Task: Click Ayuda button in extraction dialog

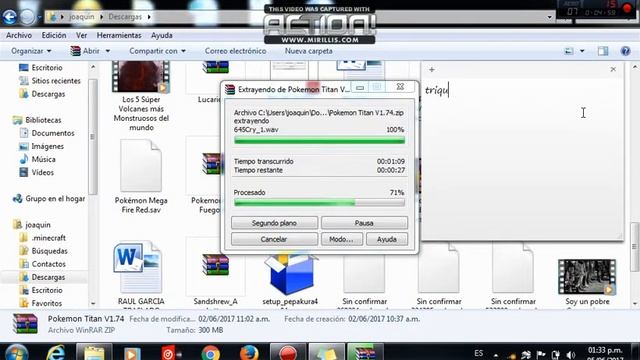Action: [387, 239]
